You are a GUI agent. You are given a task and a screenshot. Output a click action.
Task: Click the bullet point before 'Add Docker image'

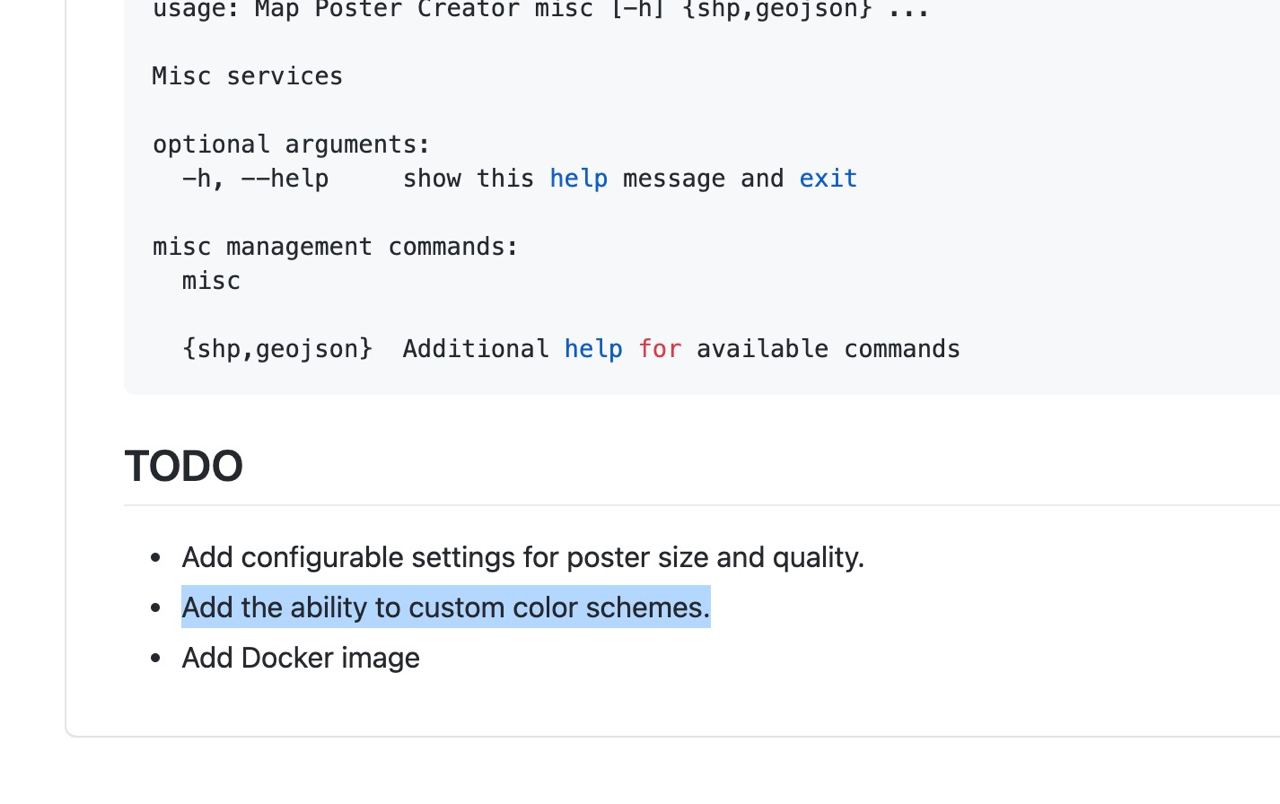pos(155,658)
